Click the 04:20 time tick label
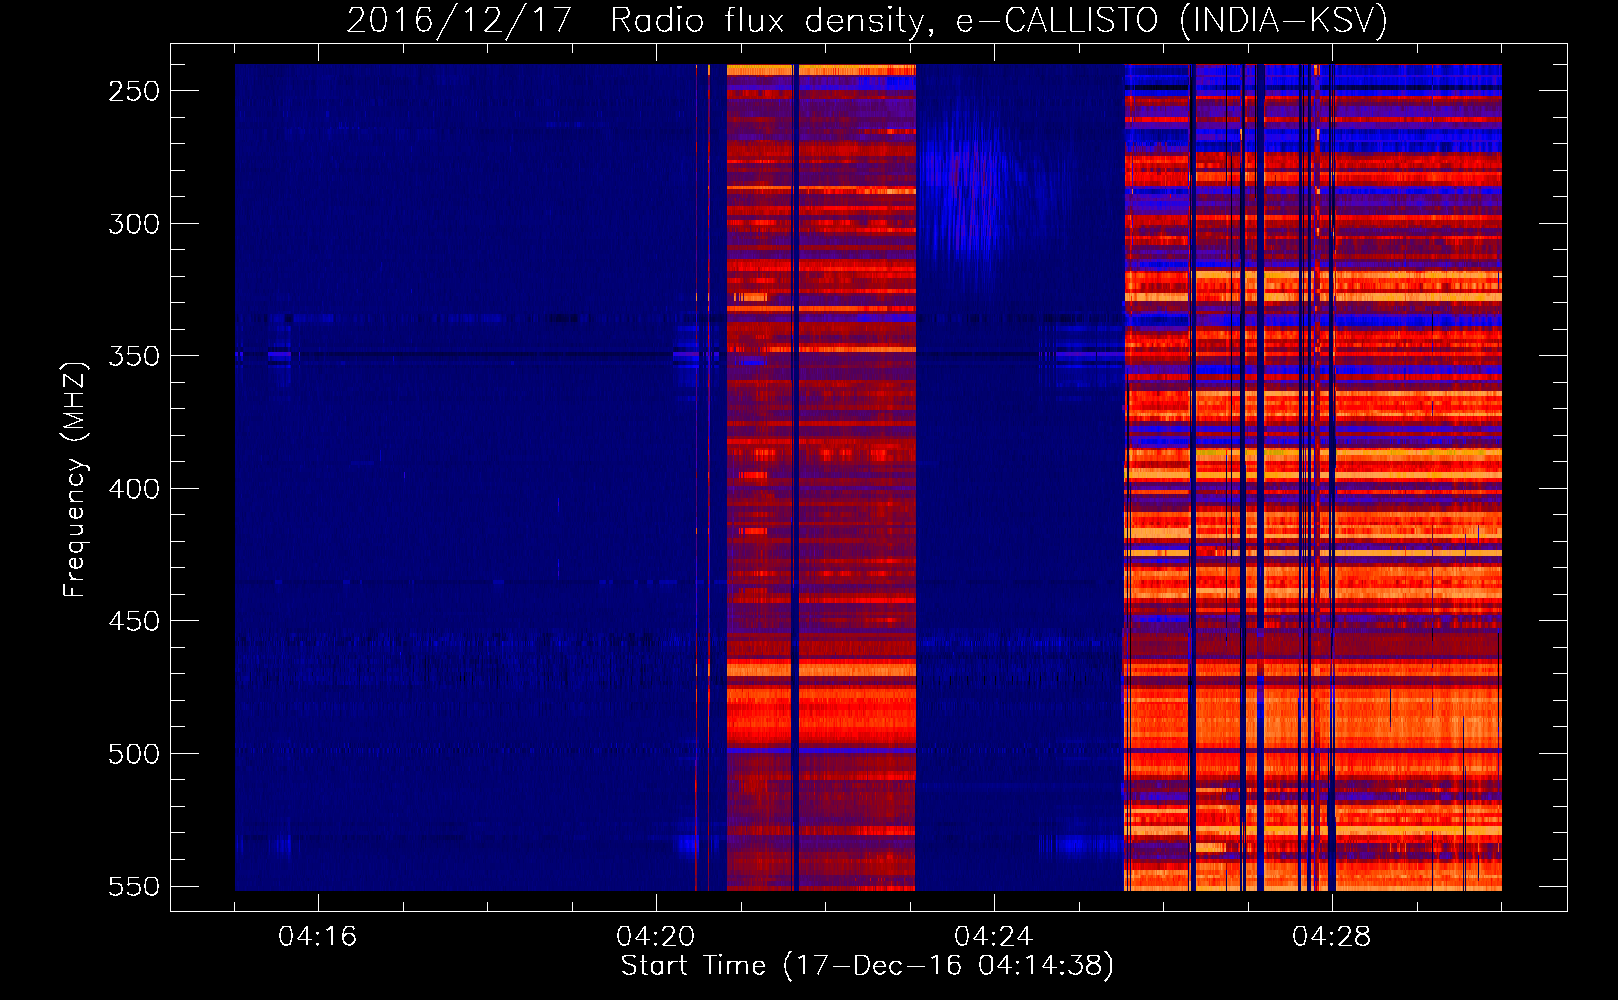The height and width of the screenshot is (1000, 1618). [655, 937]
